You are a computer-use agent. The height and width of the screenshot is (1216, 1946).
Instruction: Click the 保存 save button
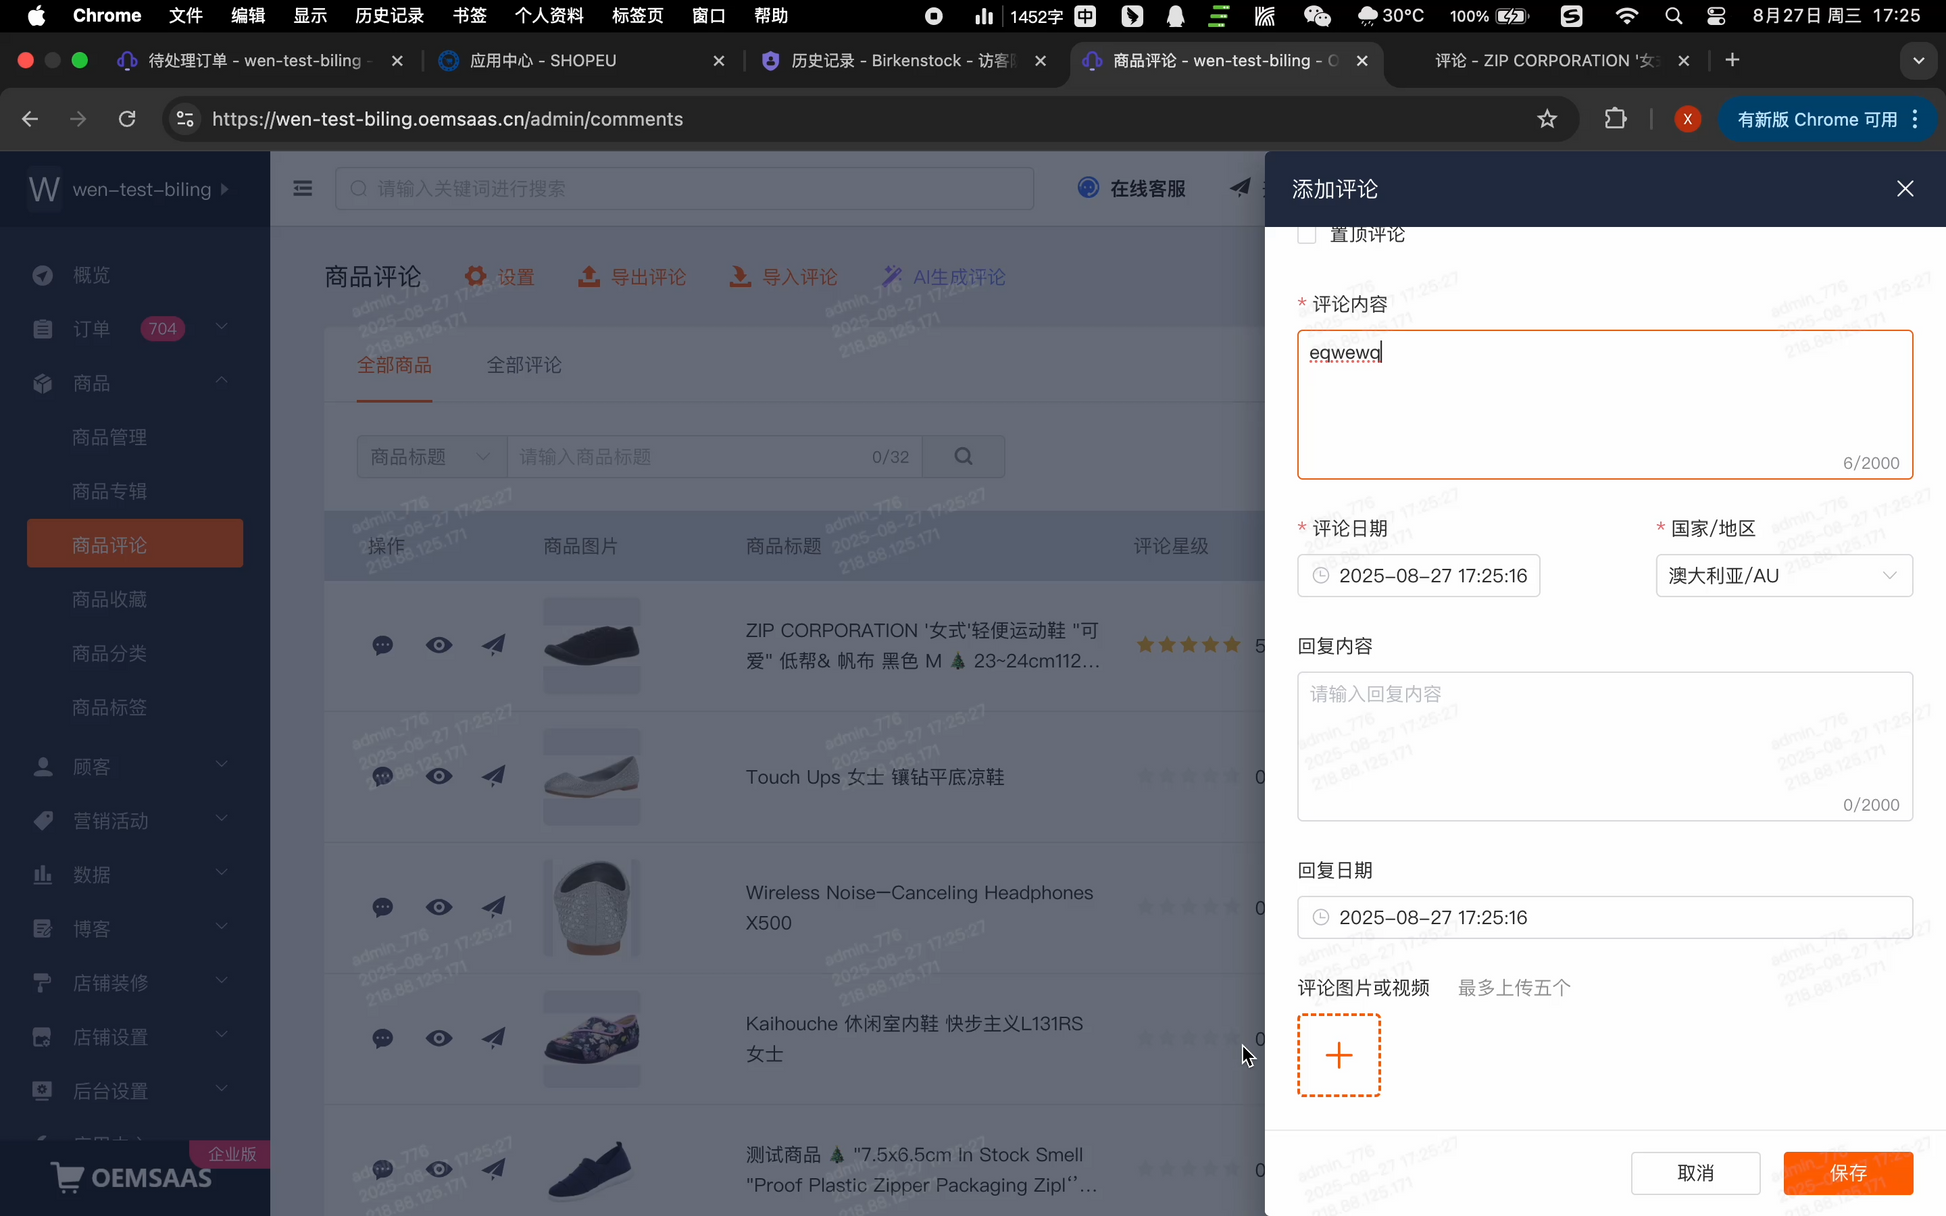click(1847, 1173)
